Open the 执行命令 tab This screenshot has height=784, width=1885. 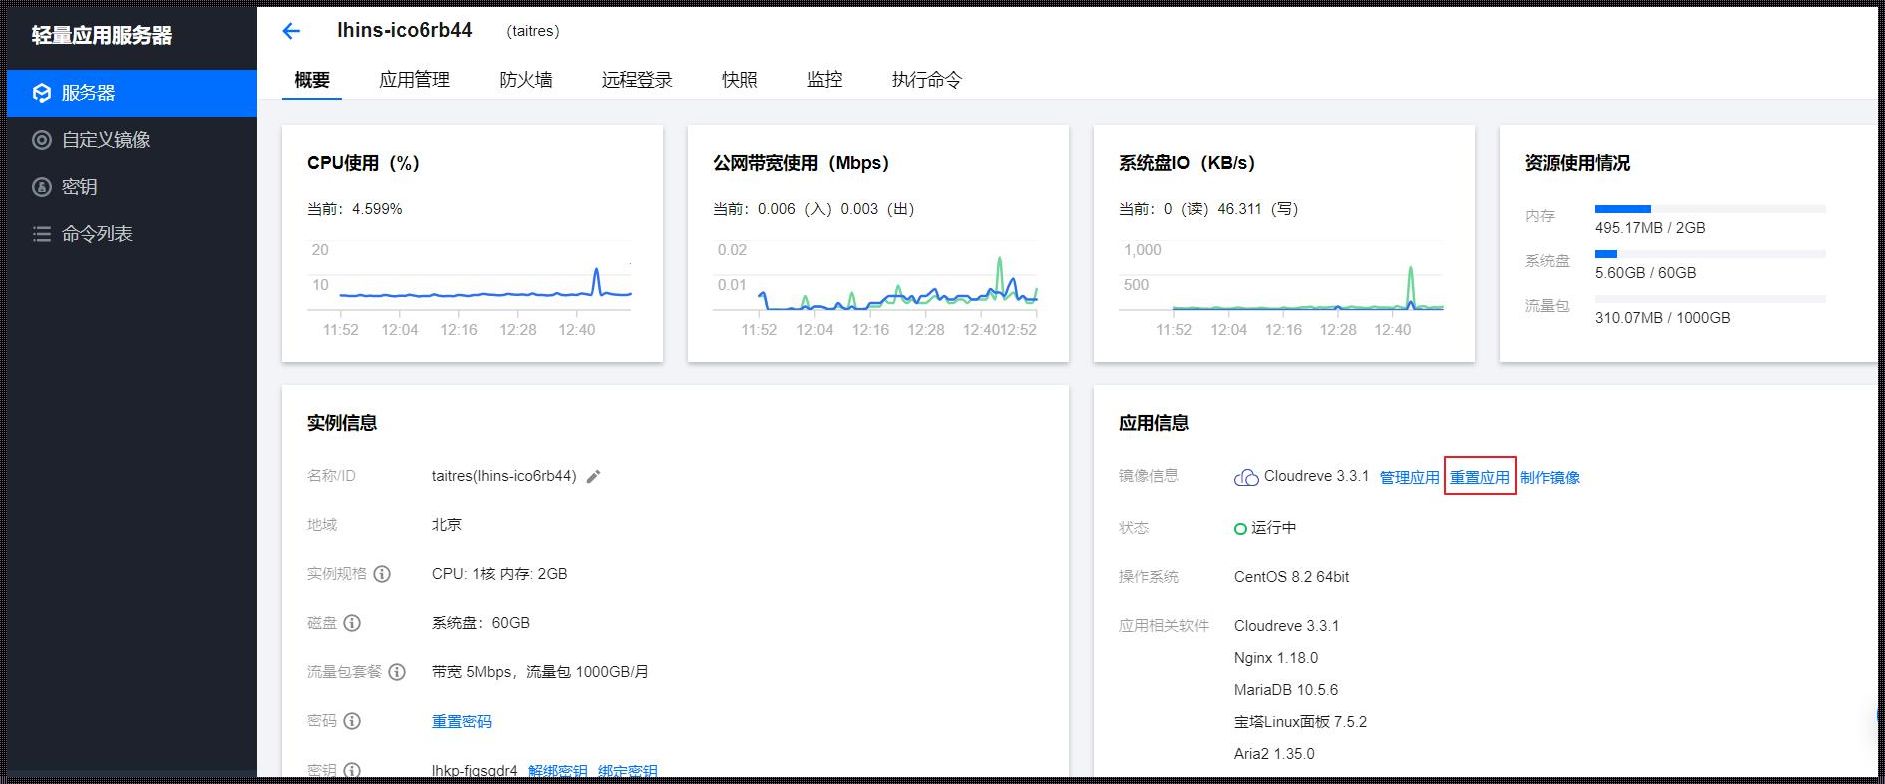927,80
